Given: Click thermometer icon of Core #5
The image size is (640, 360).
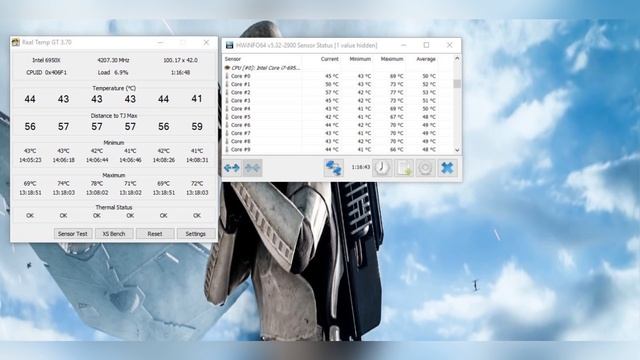Looking at the screenshot, I should [227, 117].
